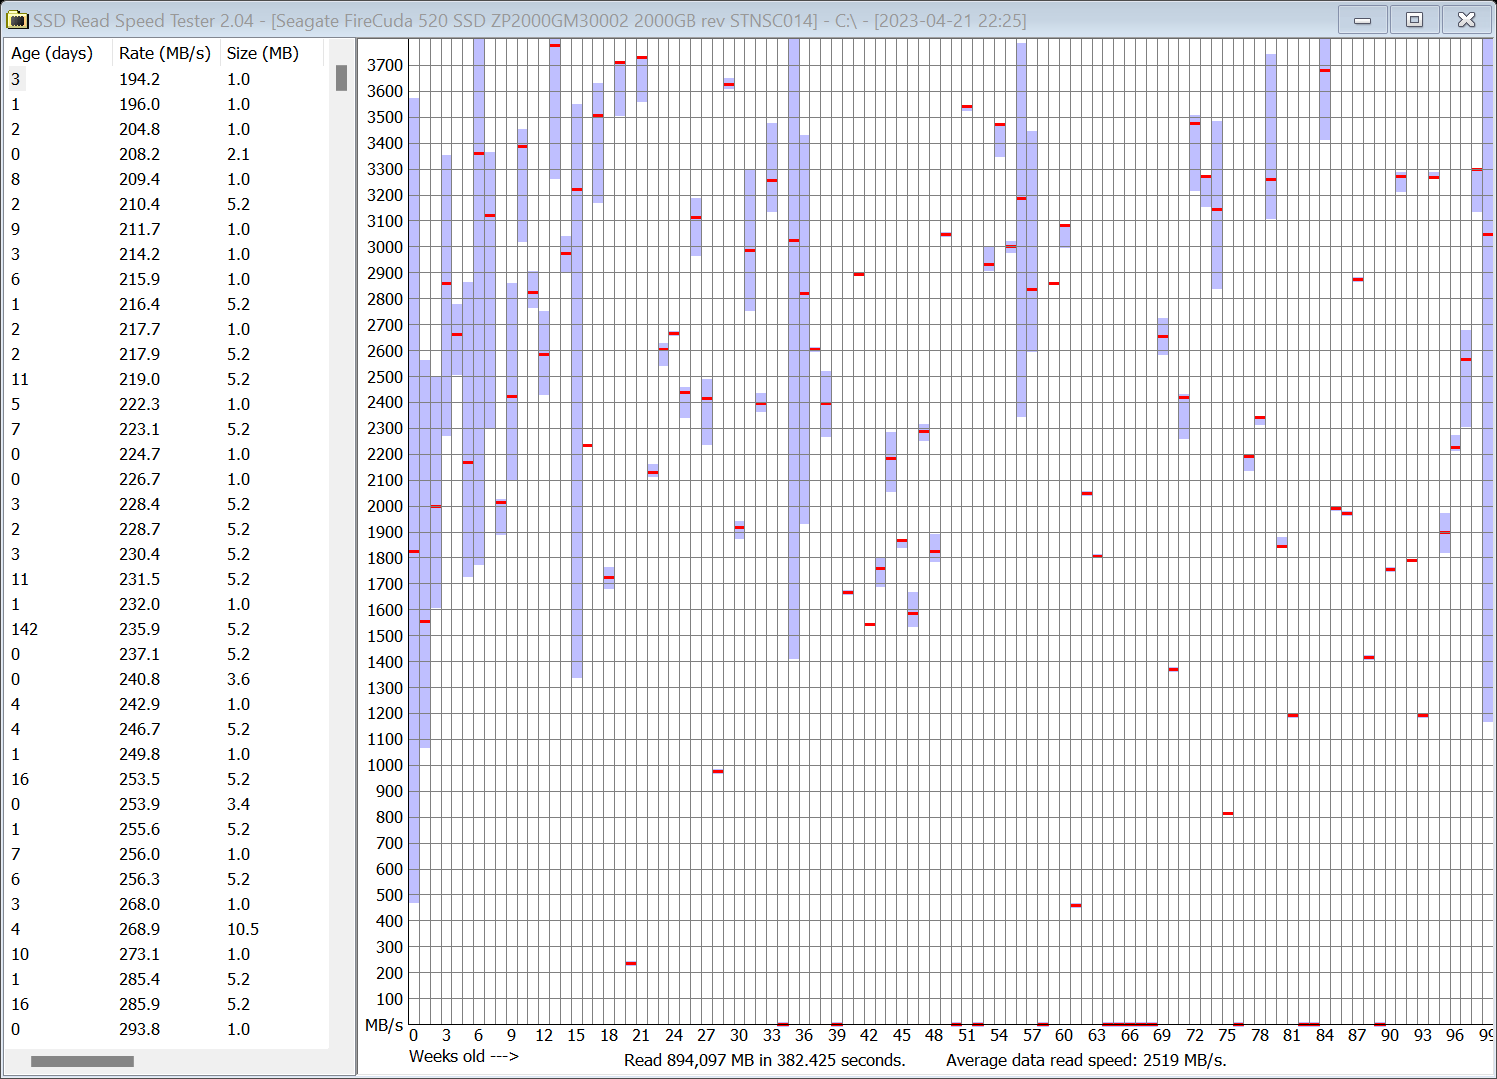Sort the table by Age (days) column
This screenshot has width=1497, height=1079.
point(52,53)
